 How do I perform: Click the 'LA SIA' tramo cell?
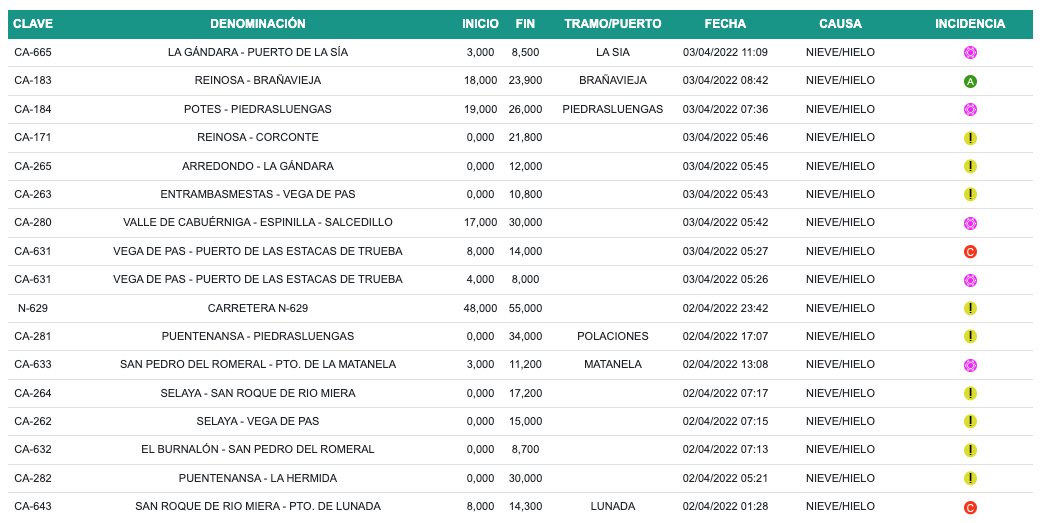click(612, 52)
